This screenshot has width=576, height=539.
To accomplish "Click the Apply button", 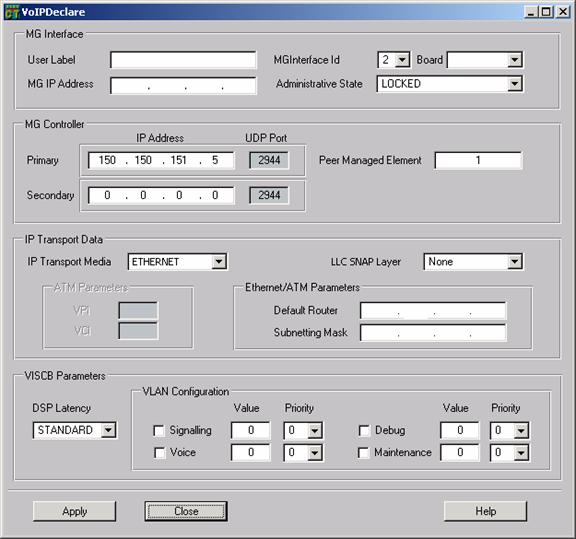I will [x=74, y=511].
